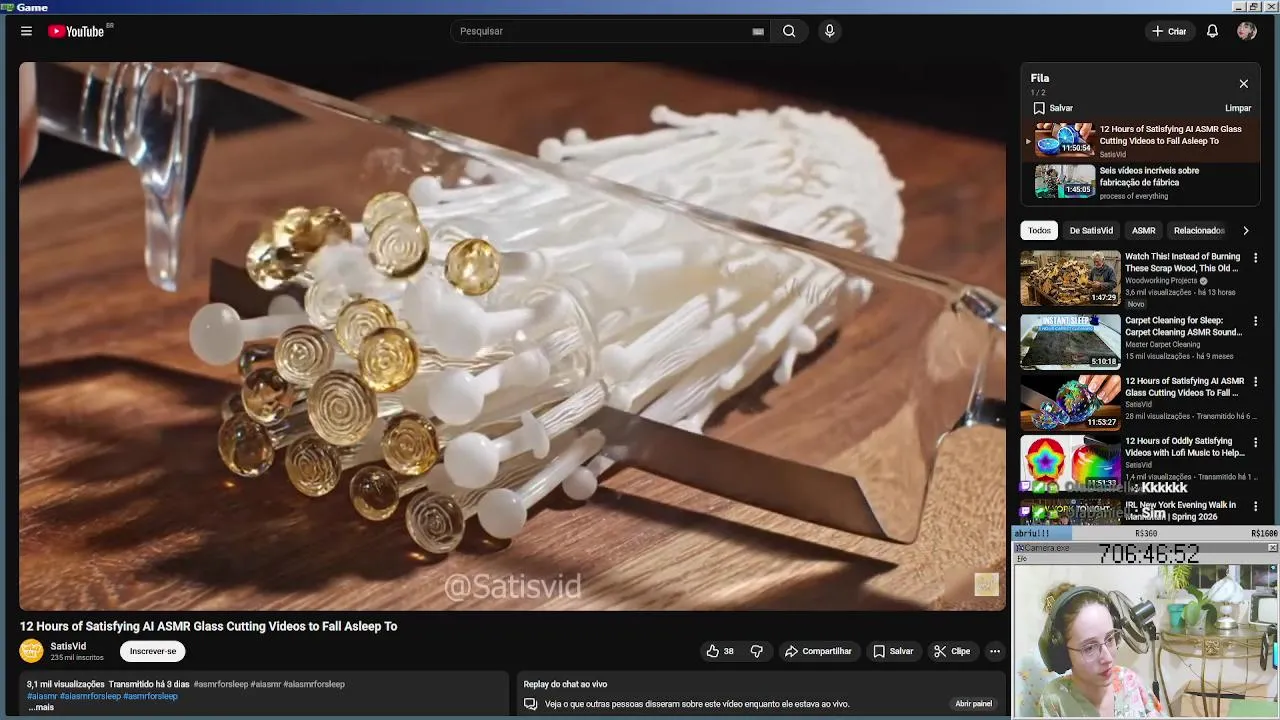Subscribe with the Inscrever-se button
This screenshot has width=1280, height=720.
point(153,651)
